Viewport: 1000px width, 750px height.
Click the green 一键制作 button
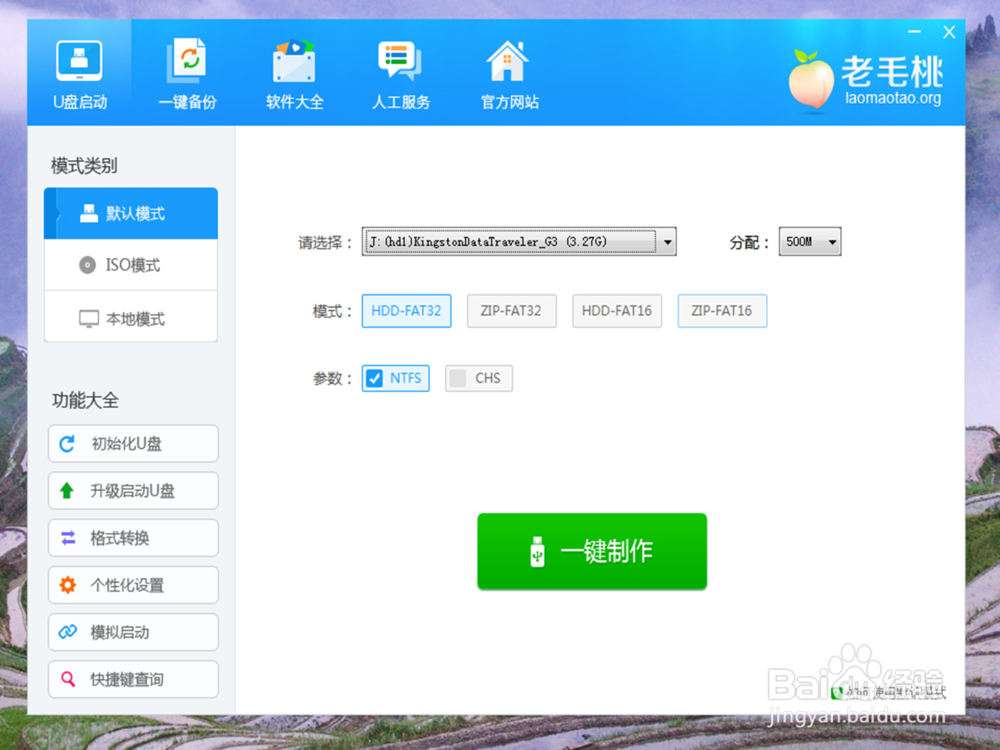click(x=592, y=551)
